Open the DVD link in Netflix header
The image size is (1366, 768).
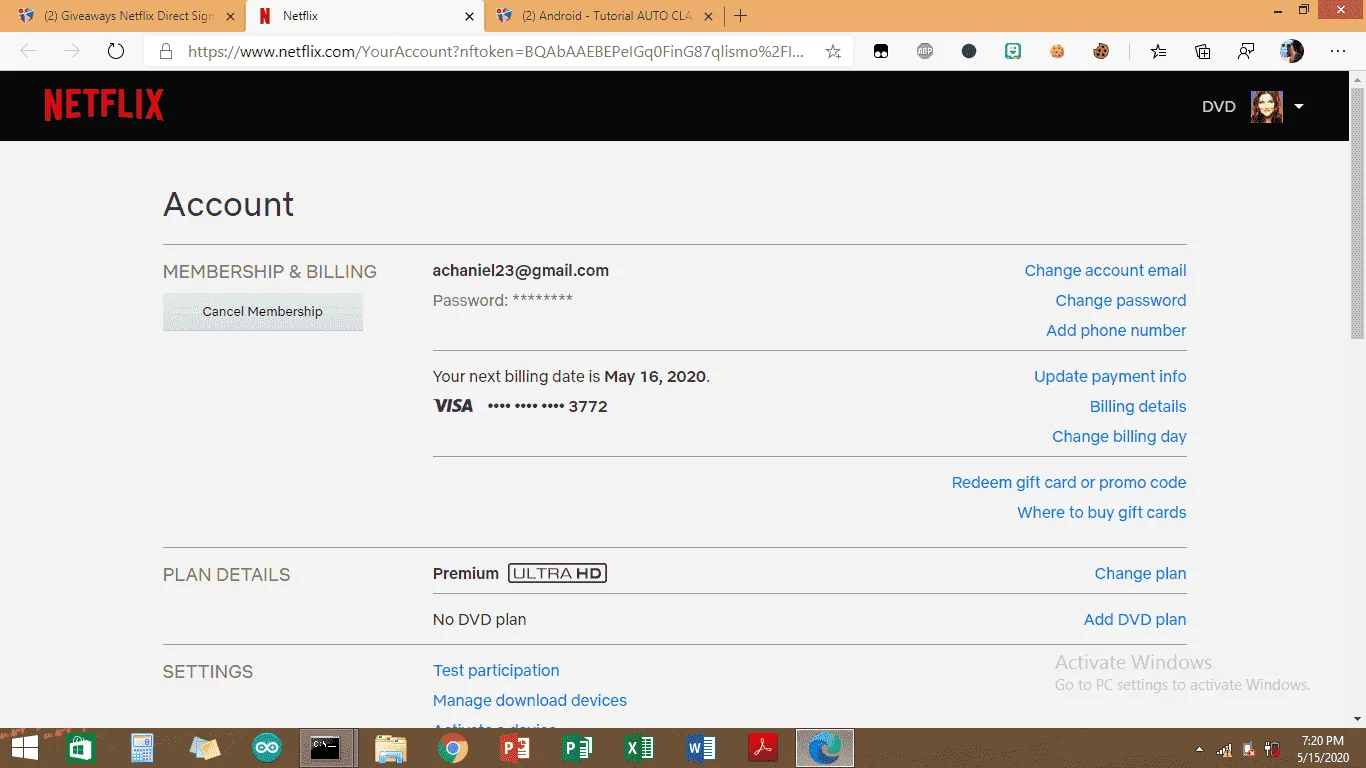(x=1219, y=106)
